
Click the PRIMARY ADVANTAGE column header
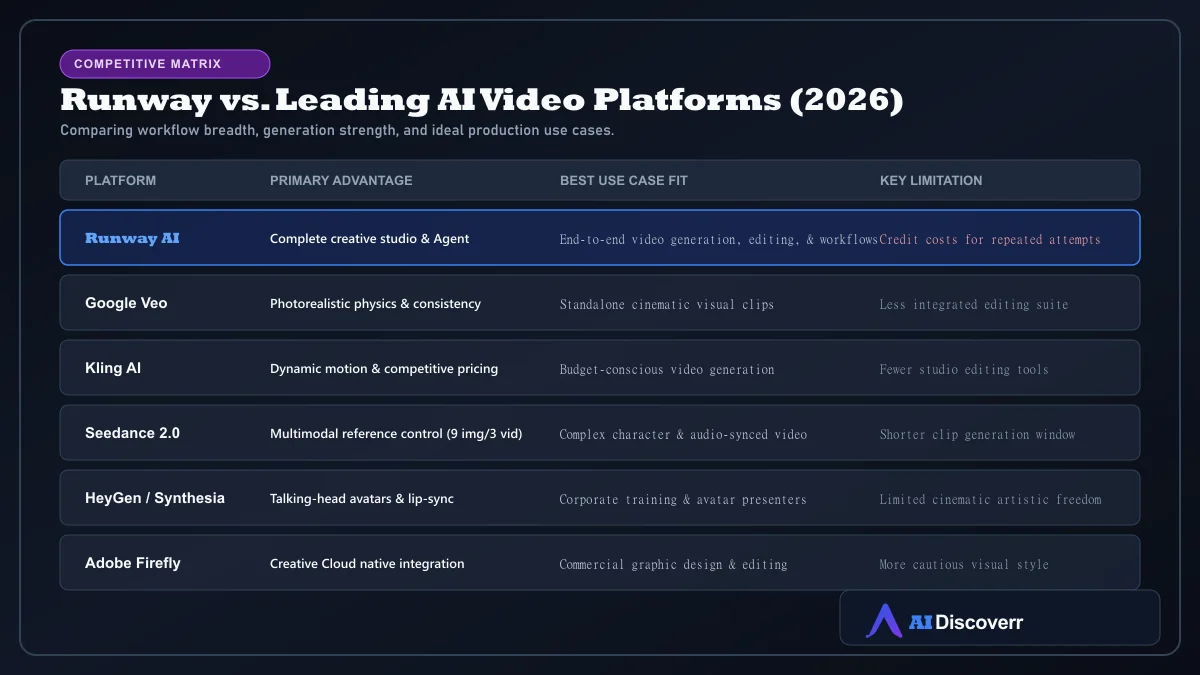tap(341, 181)
